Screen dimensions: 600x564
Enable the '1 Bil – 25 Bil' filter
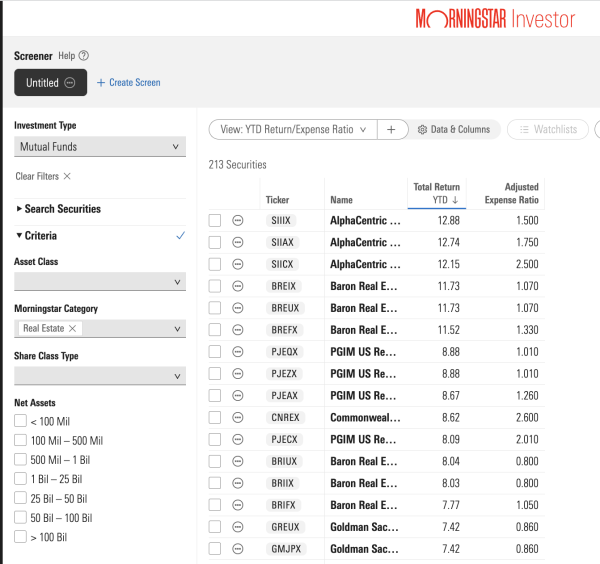click(x=21, y=479)
